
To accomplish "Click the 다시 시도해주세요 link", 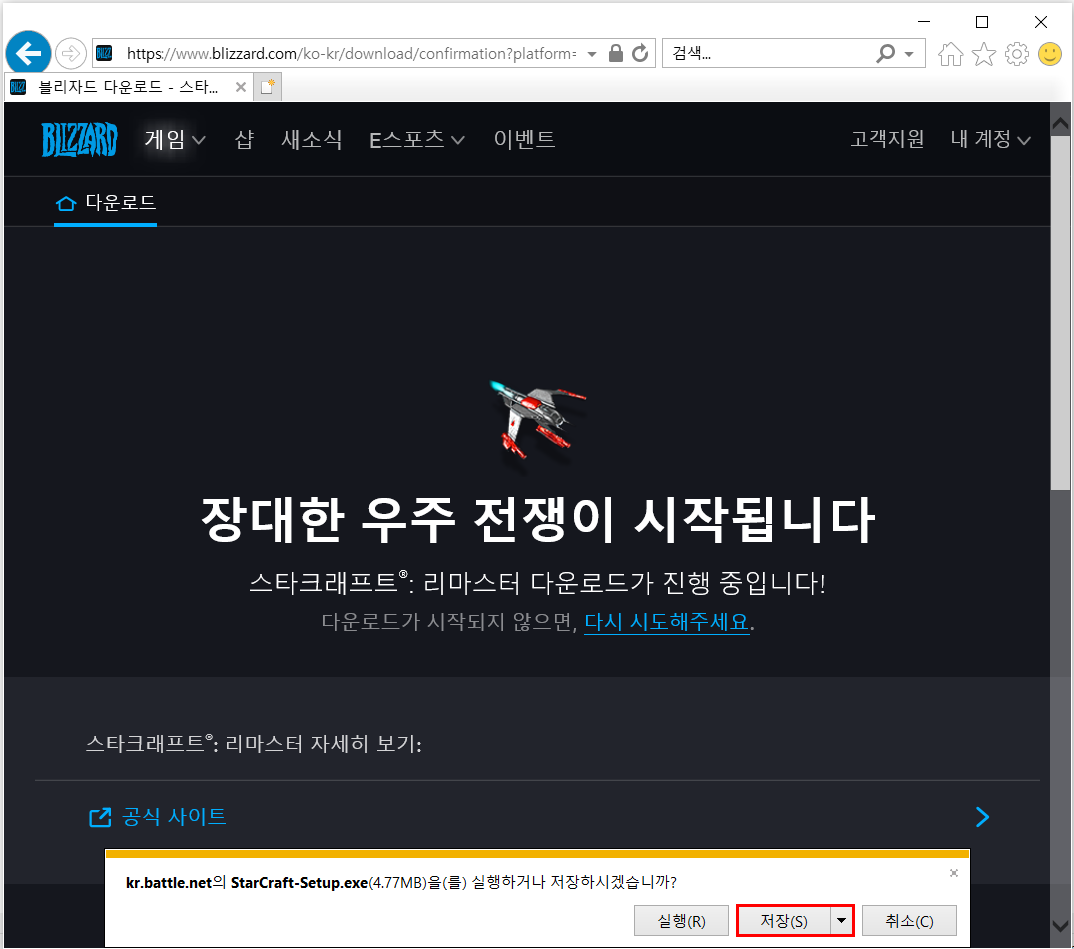I will pyautogui.click(x=666, y=622).
